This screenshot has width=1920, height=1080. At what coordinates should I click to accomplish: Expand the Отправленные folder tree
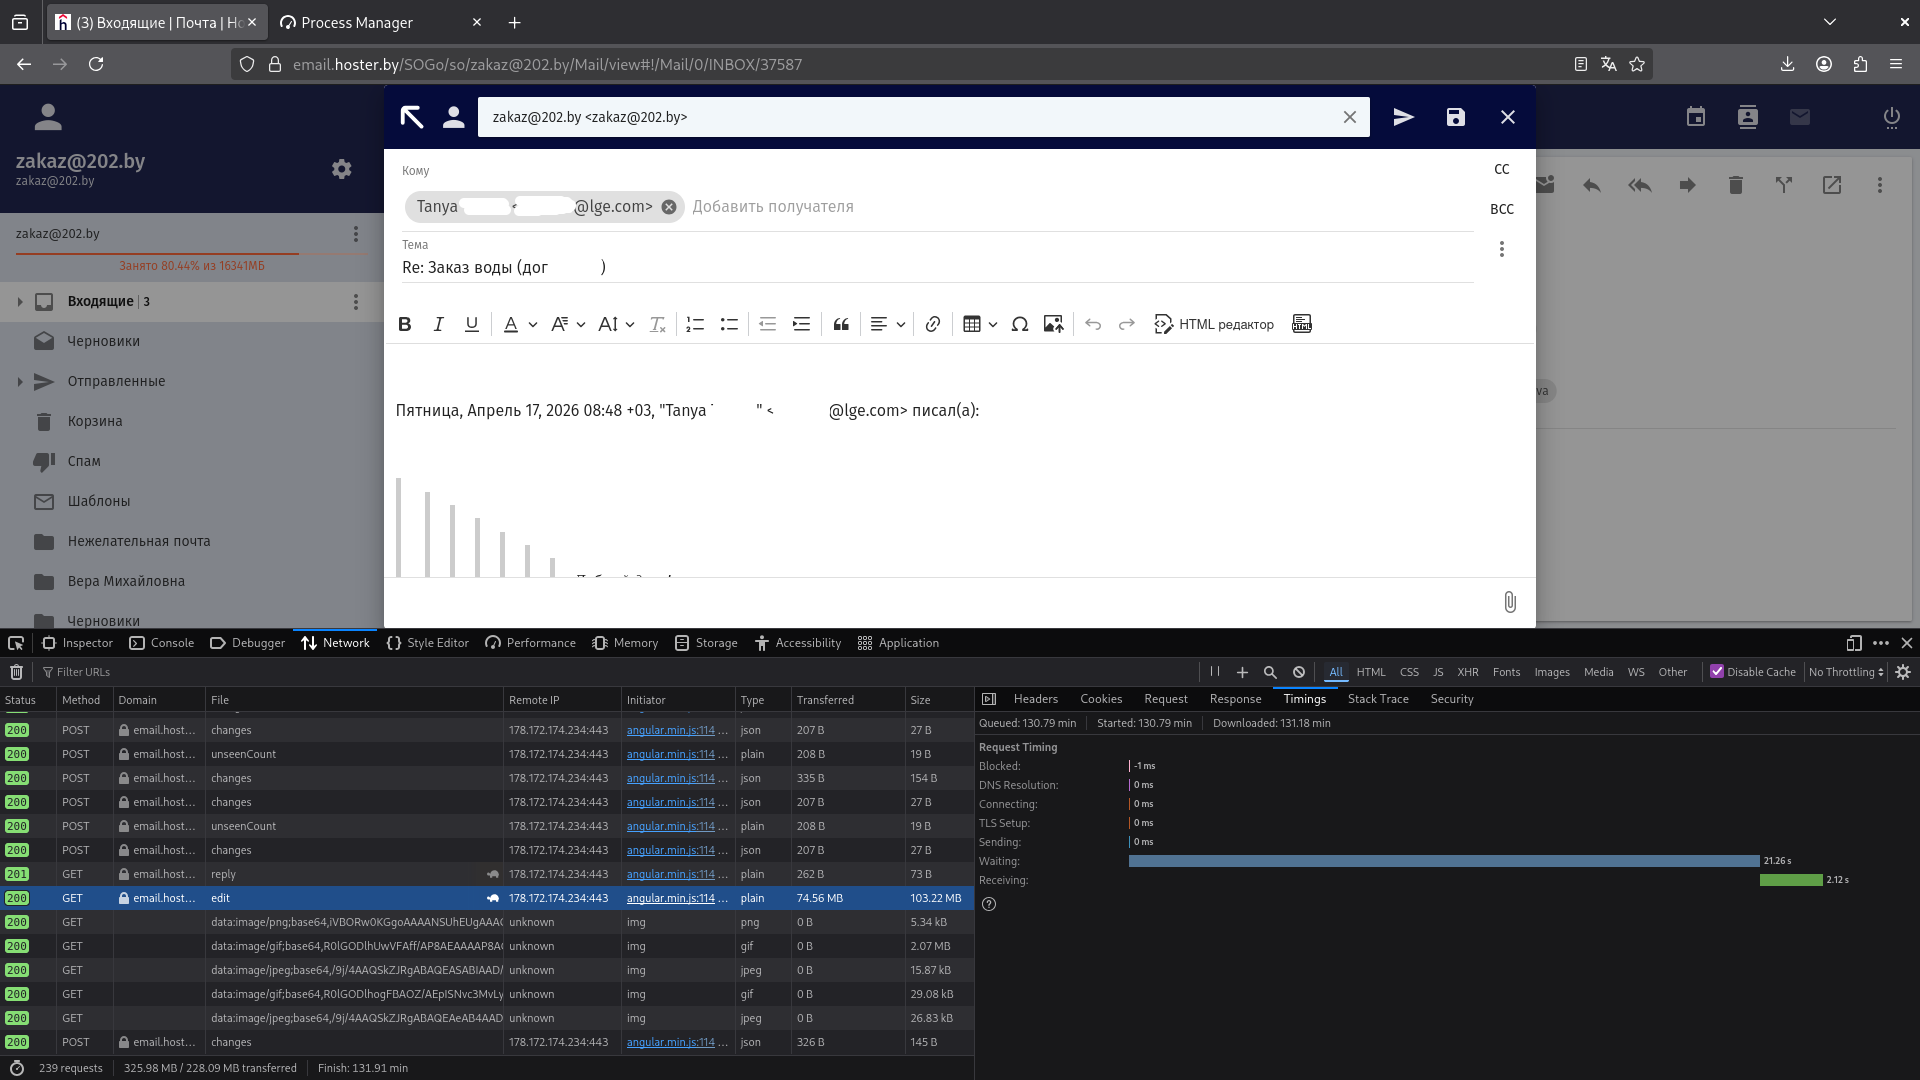20,381
